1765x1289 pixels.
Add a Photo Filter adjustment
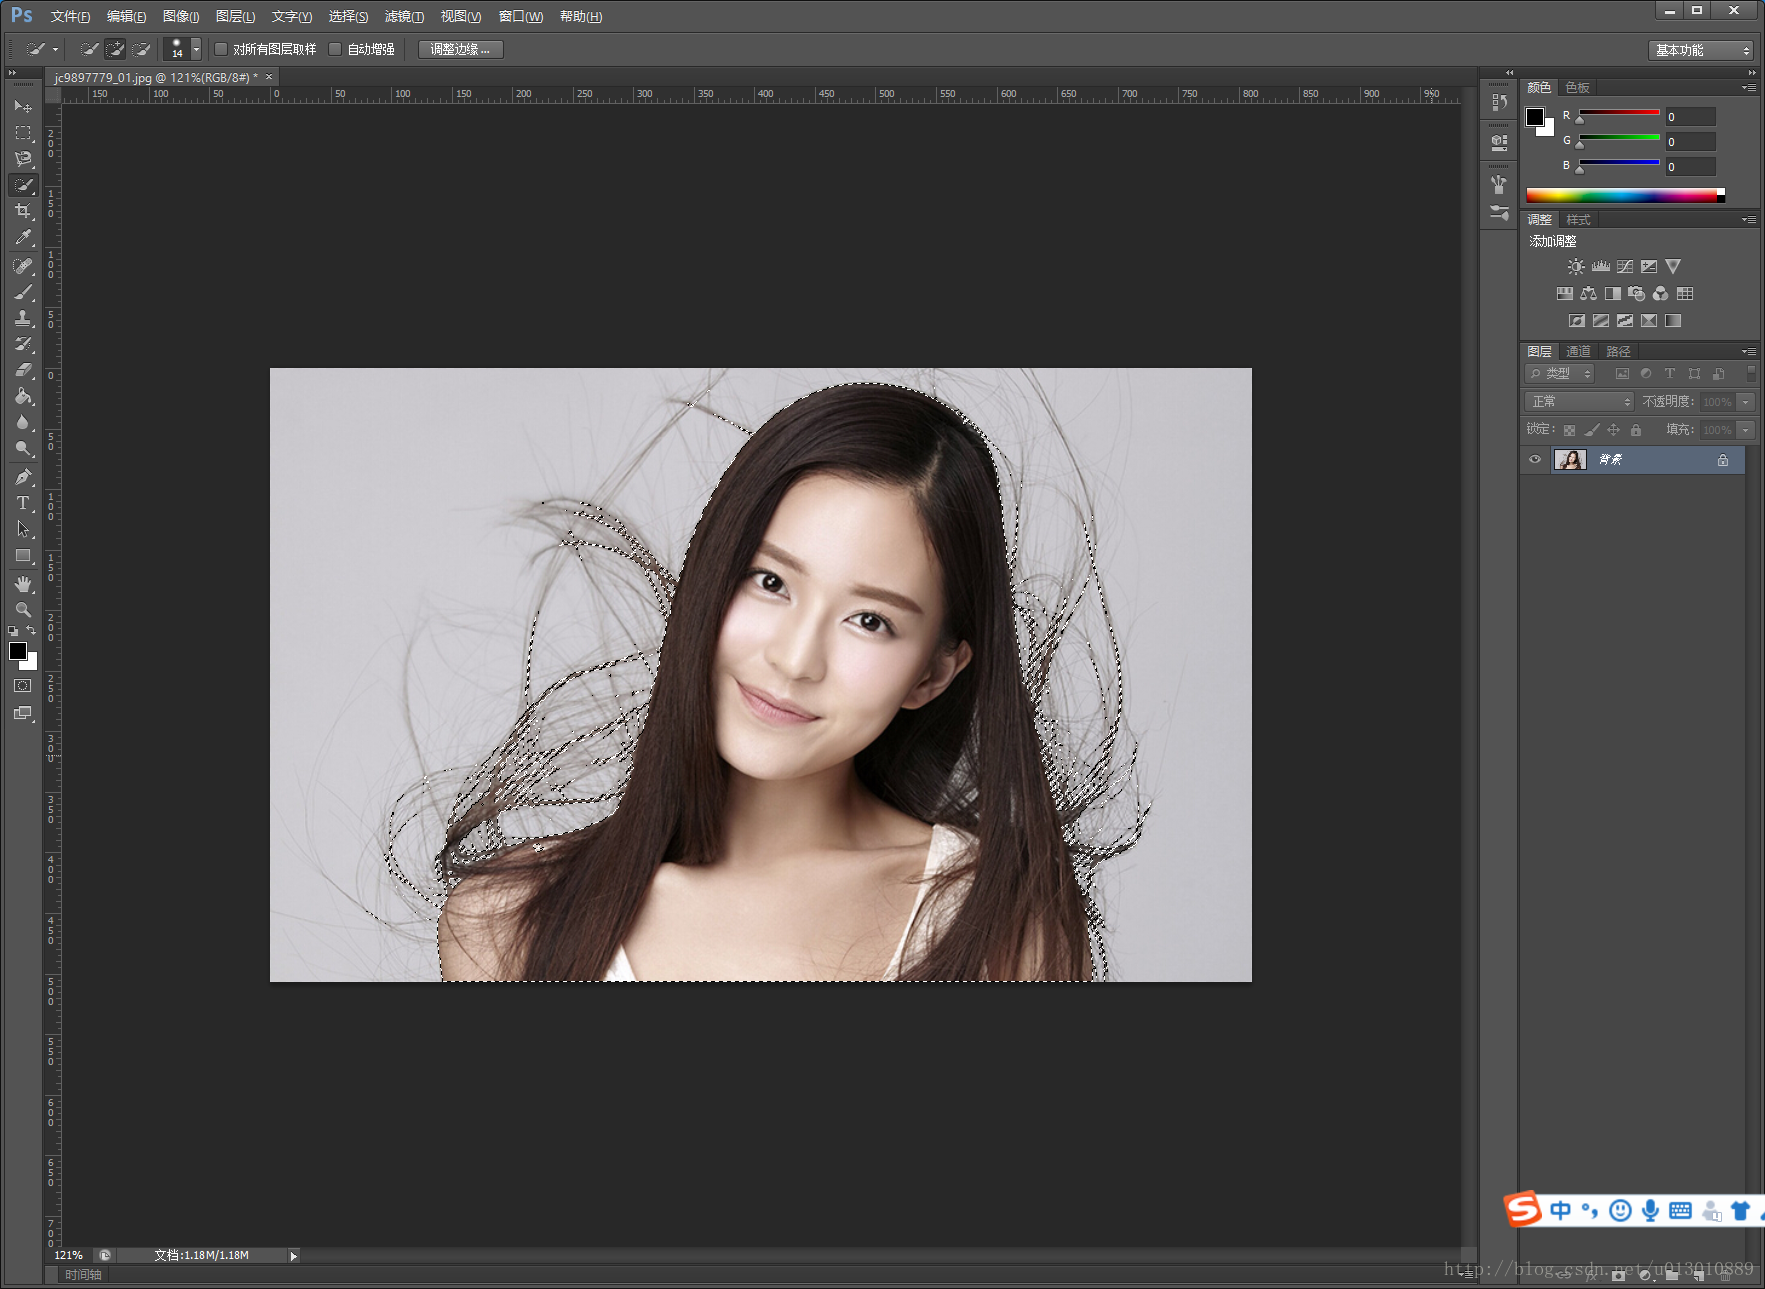pyautogui.click(x=1637, y=294)
